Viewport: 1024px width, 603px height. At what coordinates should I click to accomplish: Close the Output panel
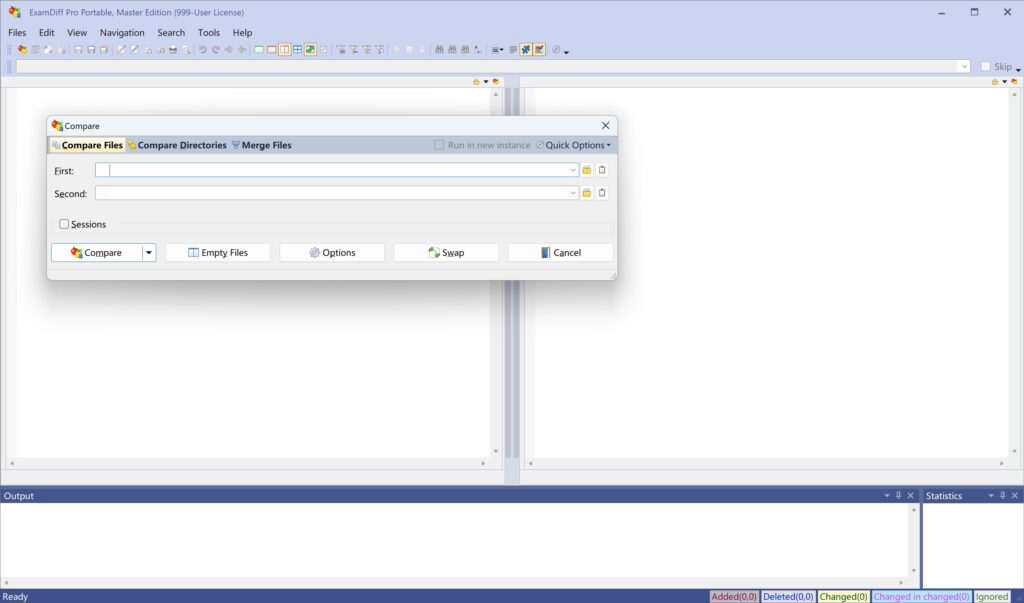point(910,495)
